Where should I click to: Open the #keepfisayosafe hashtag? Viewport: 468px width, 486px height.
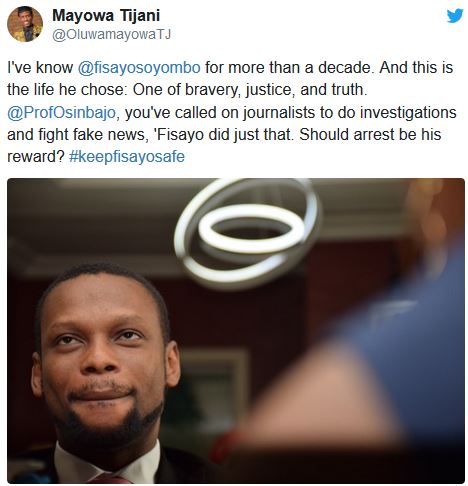click(127, 156)
